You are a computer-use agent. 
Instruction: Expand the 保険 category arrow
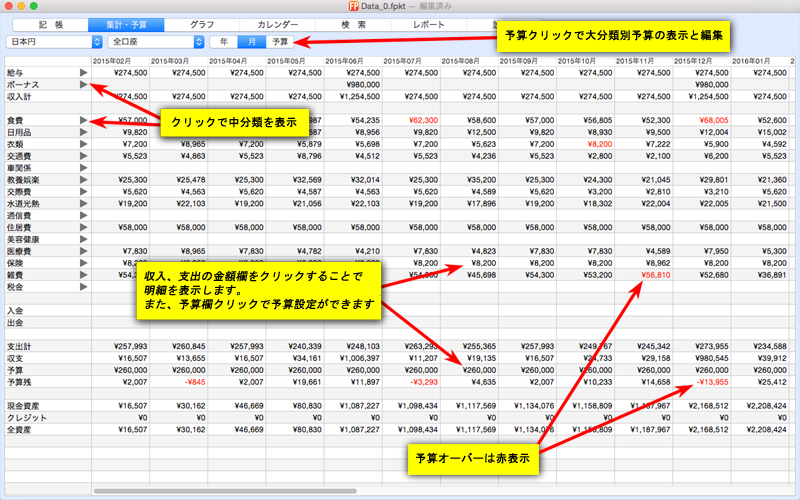pos(83,261)
